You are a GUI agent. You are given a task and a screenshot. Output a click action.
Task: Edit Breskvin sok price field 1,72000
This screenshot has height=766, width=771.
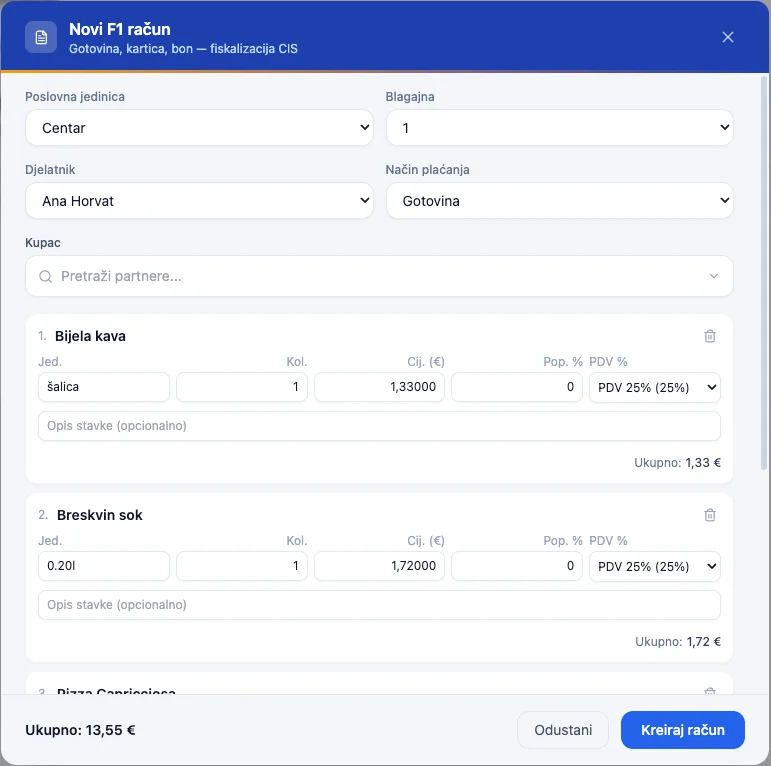tap(379, 566)
